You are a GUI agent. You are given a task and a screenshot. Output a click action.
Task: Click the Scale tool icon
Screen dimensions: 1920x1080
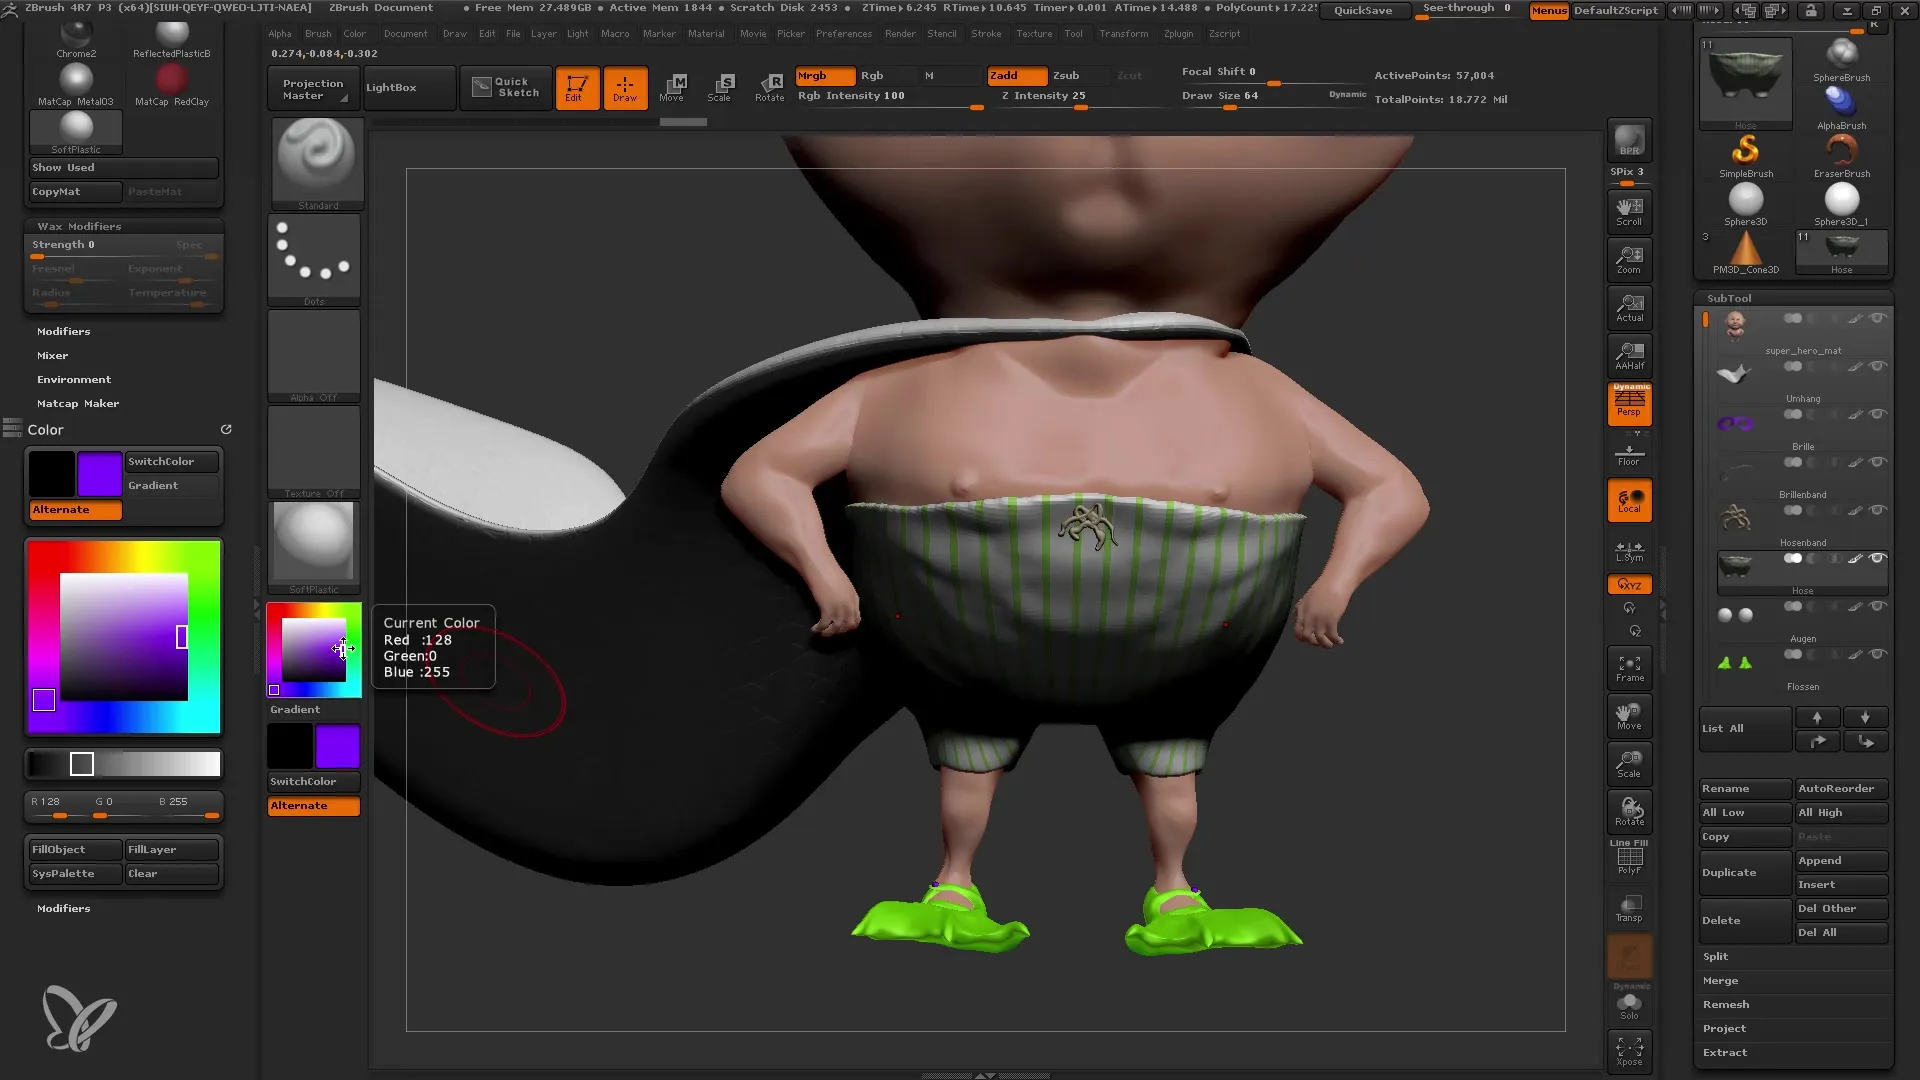720,84
